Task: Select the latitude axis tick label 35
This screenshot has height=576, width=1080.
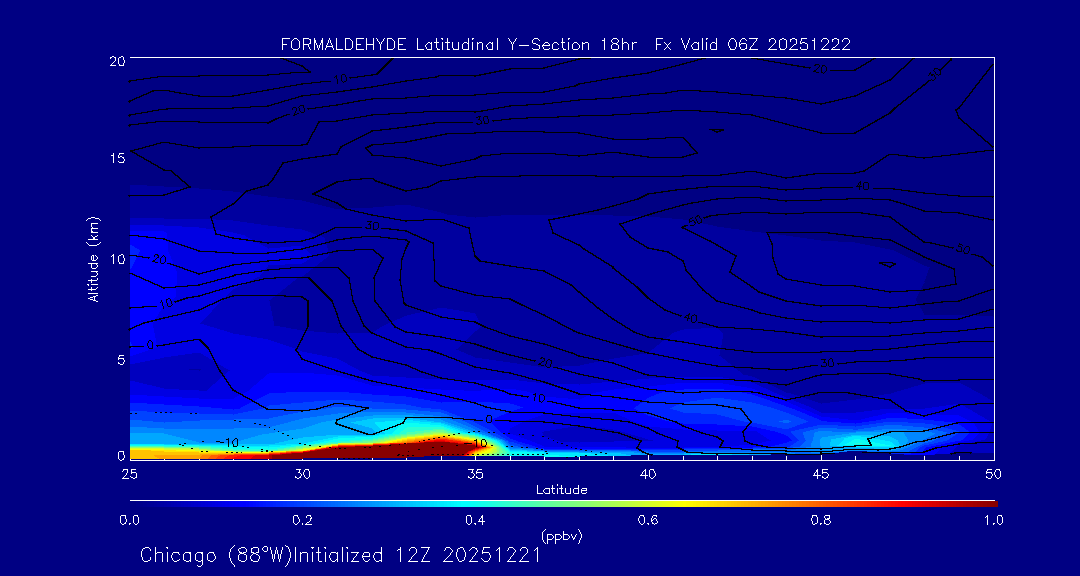Action: point(475,474)
